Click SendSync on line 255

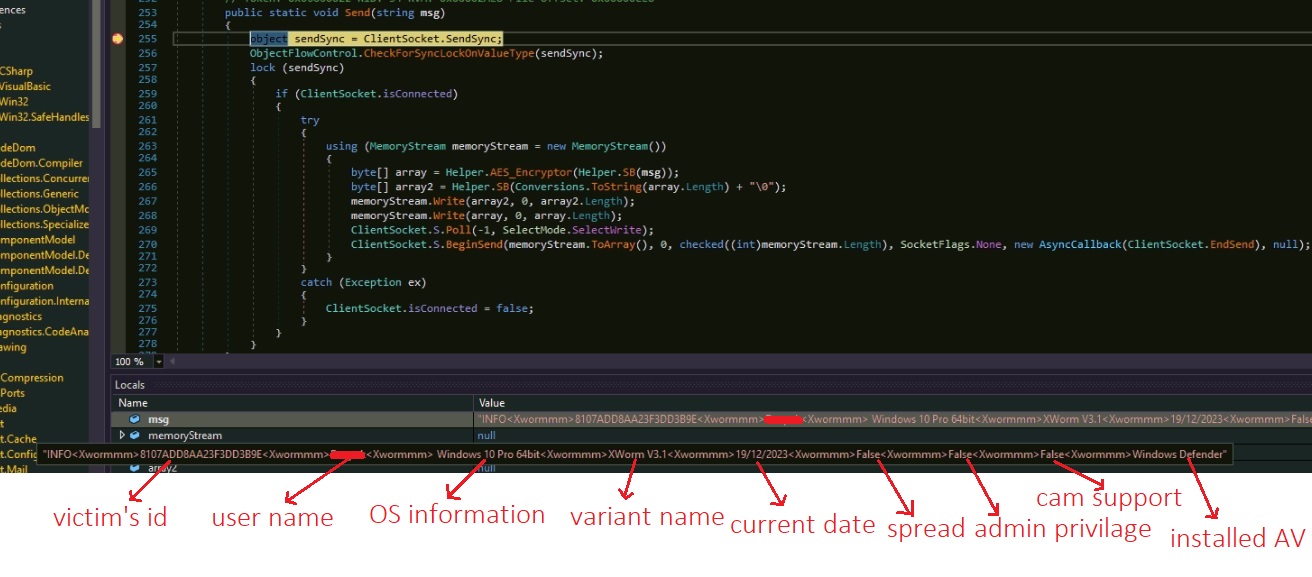coord(471,38)
